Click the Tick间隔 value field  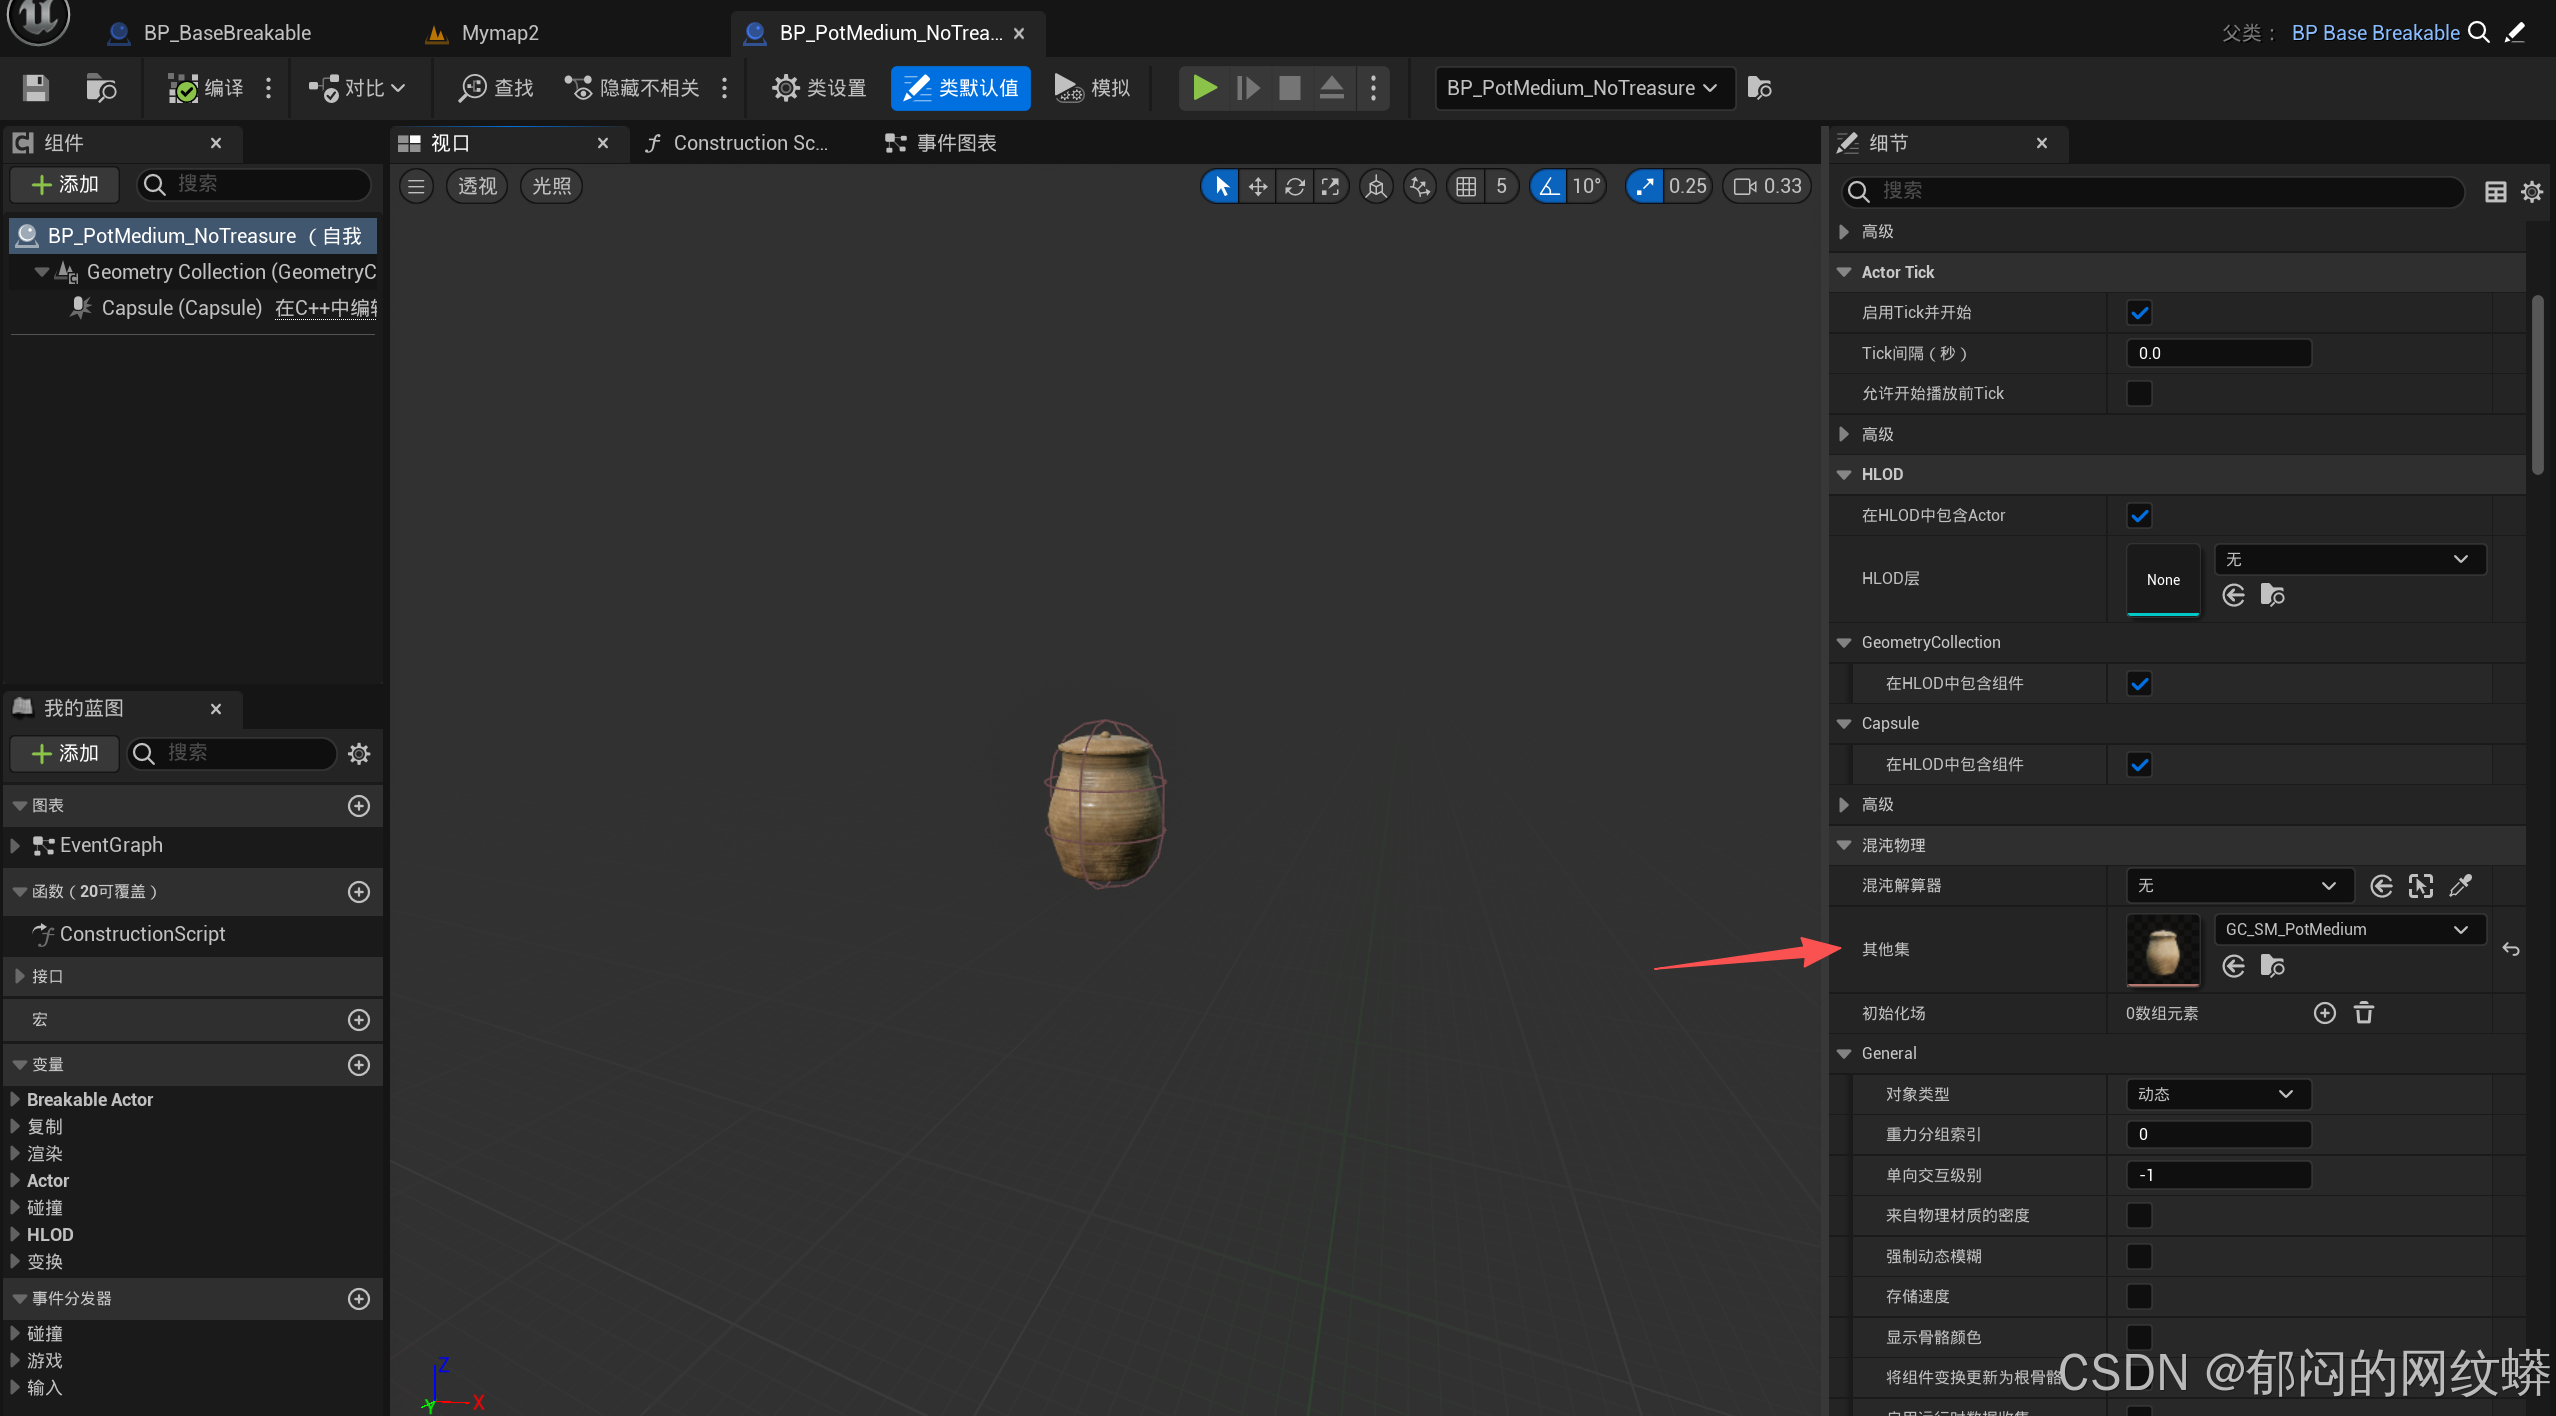click(2217, 353)
